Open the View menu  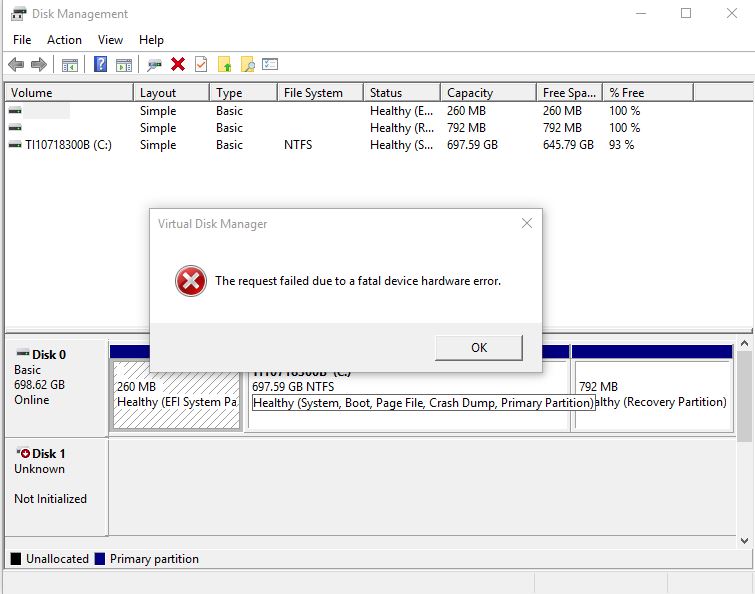pyautogui.click(x=110, y=40)
